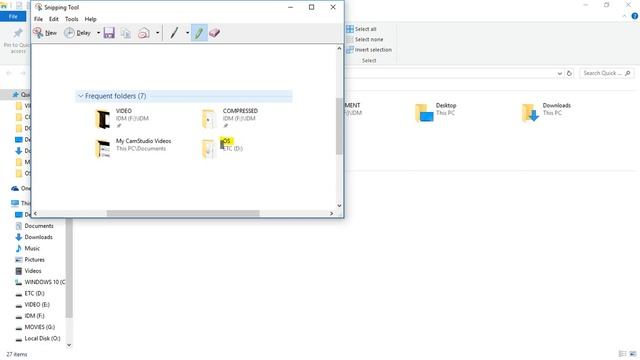The image size is (640, 360).
Task: Click the Videos filmstrip icon in navigation pane
Action: pos(18,271)
